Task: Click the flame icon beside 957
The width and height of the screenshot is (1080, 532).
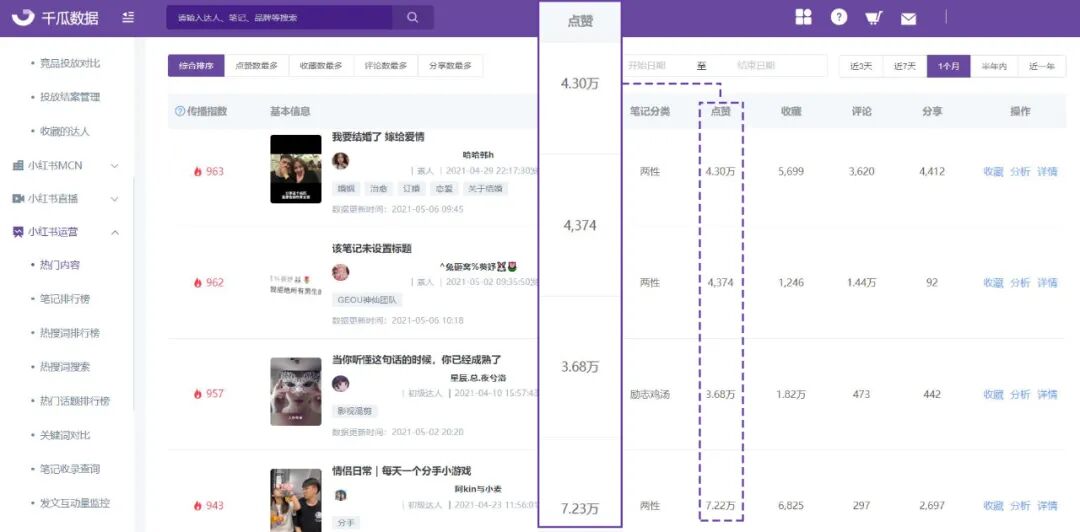Action: [x=198, y=394]
